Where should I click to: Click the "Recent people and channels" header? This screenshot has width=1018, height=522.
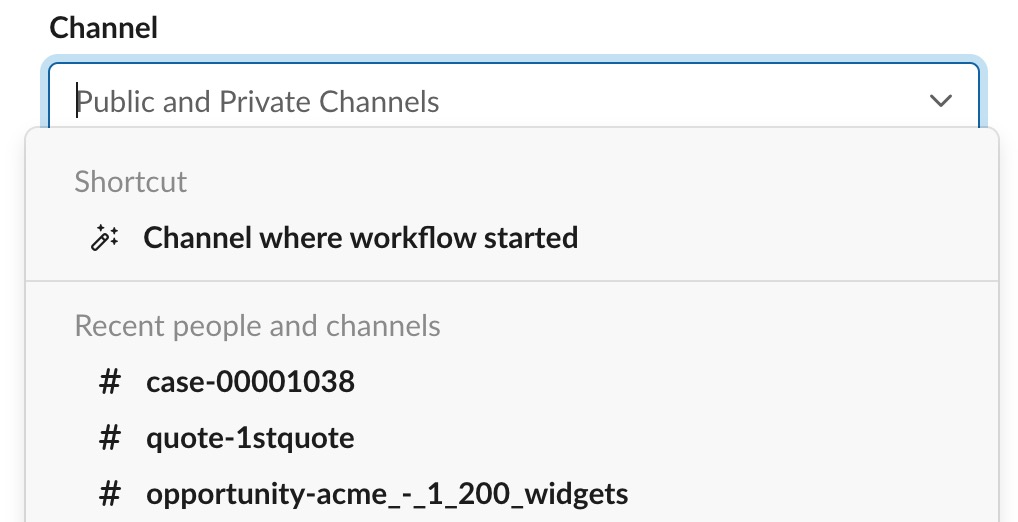[258, 325]
